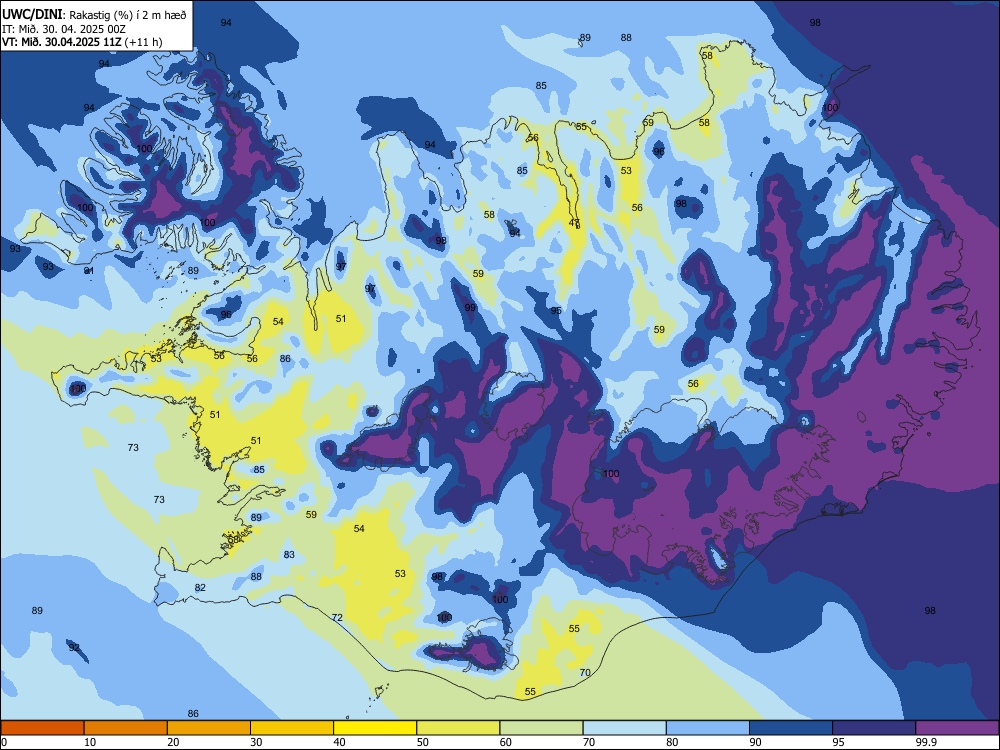The width and height of the screenshot is (1000, 750).
Task: Select the orange 10–20 legend color block
Action: [x=126, y=728]
